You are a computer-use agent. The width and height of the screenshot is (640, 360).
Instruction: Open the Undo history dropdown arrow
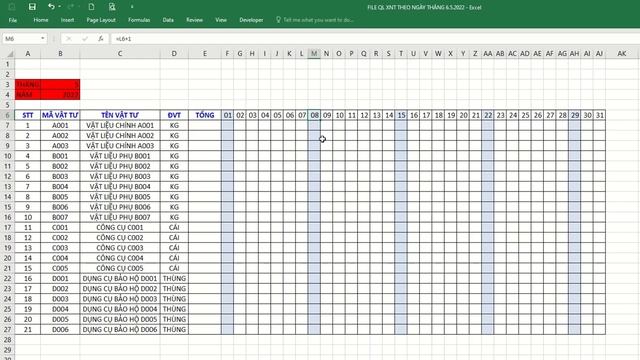pyautogui.click(x=60, y=7)
